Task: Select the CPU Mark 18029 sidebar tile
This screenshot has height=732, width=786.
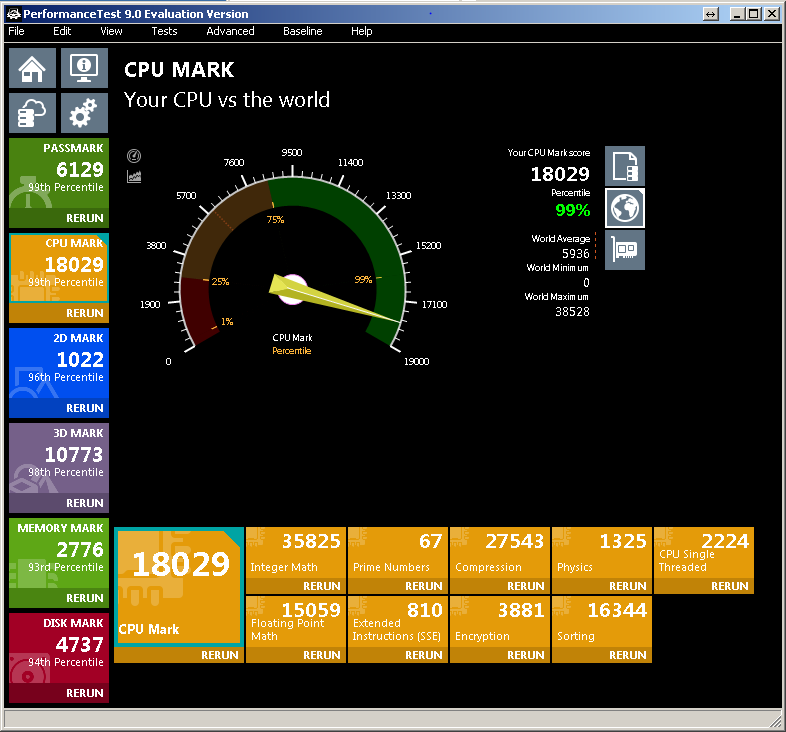Action: [x=59, y=268]
